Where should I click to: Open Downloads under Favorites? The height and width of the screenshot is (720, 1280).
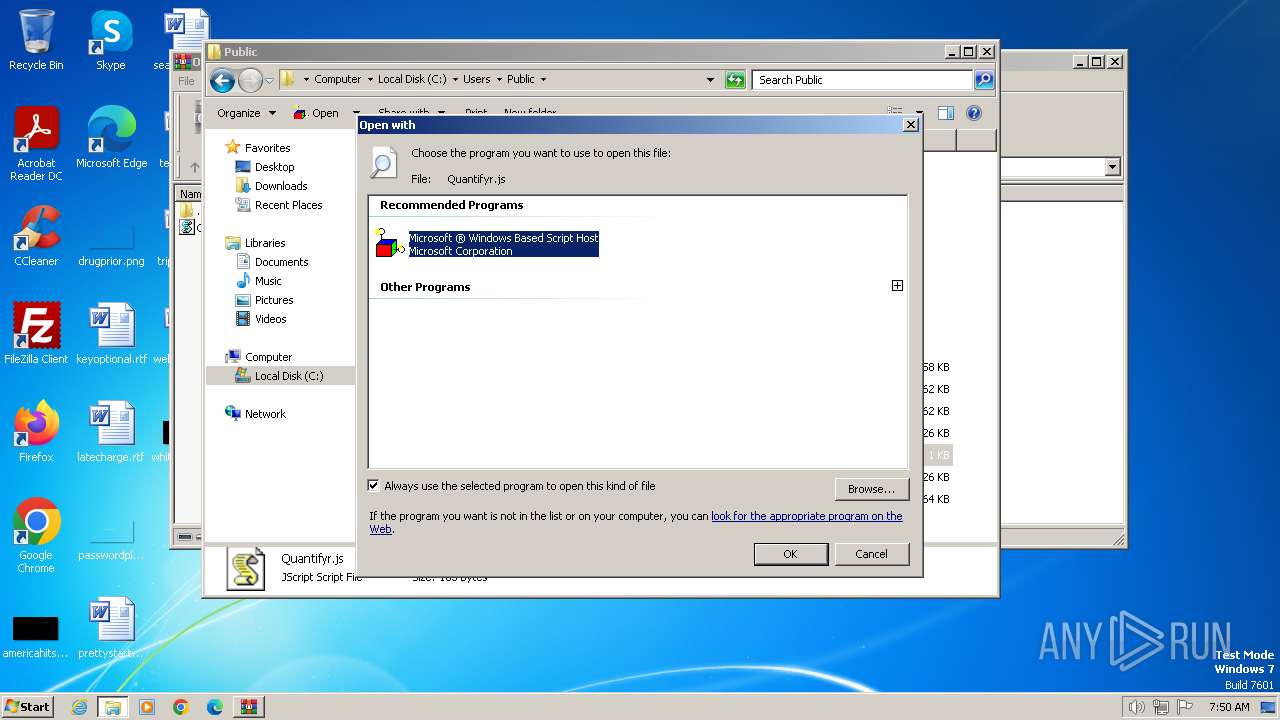281,186
